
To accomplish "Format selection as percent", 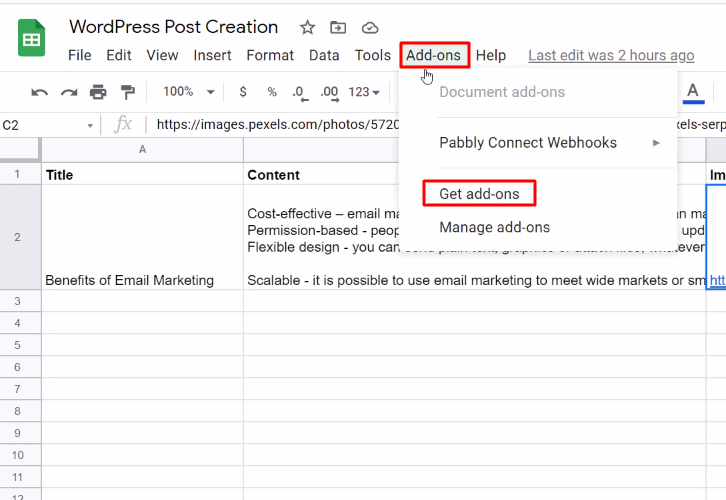I will (x=272, y=92).
